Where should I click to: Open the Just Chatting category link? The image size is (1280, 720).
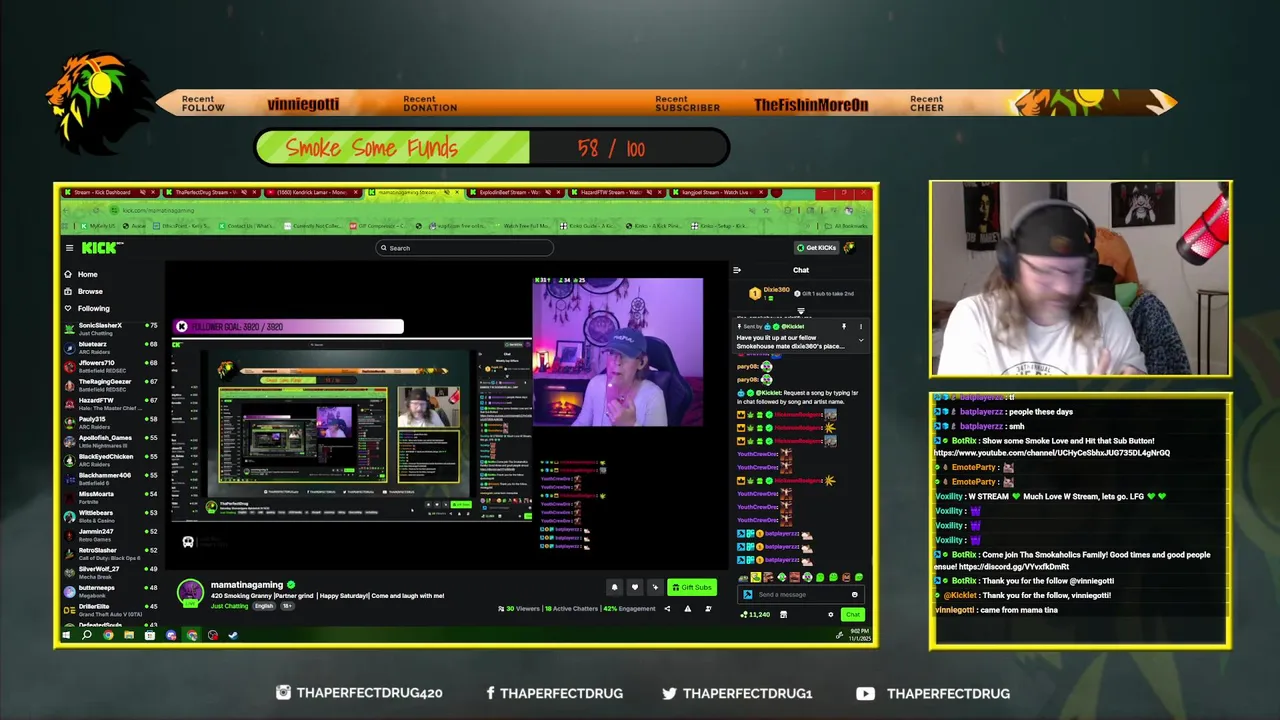click(x=229, y=606)
